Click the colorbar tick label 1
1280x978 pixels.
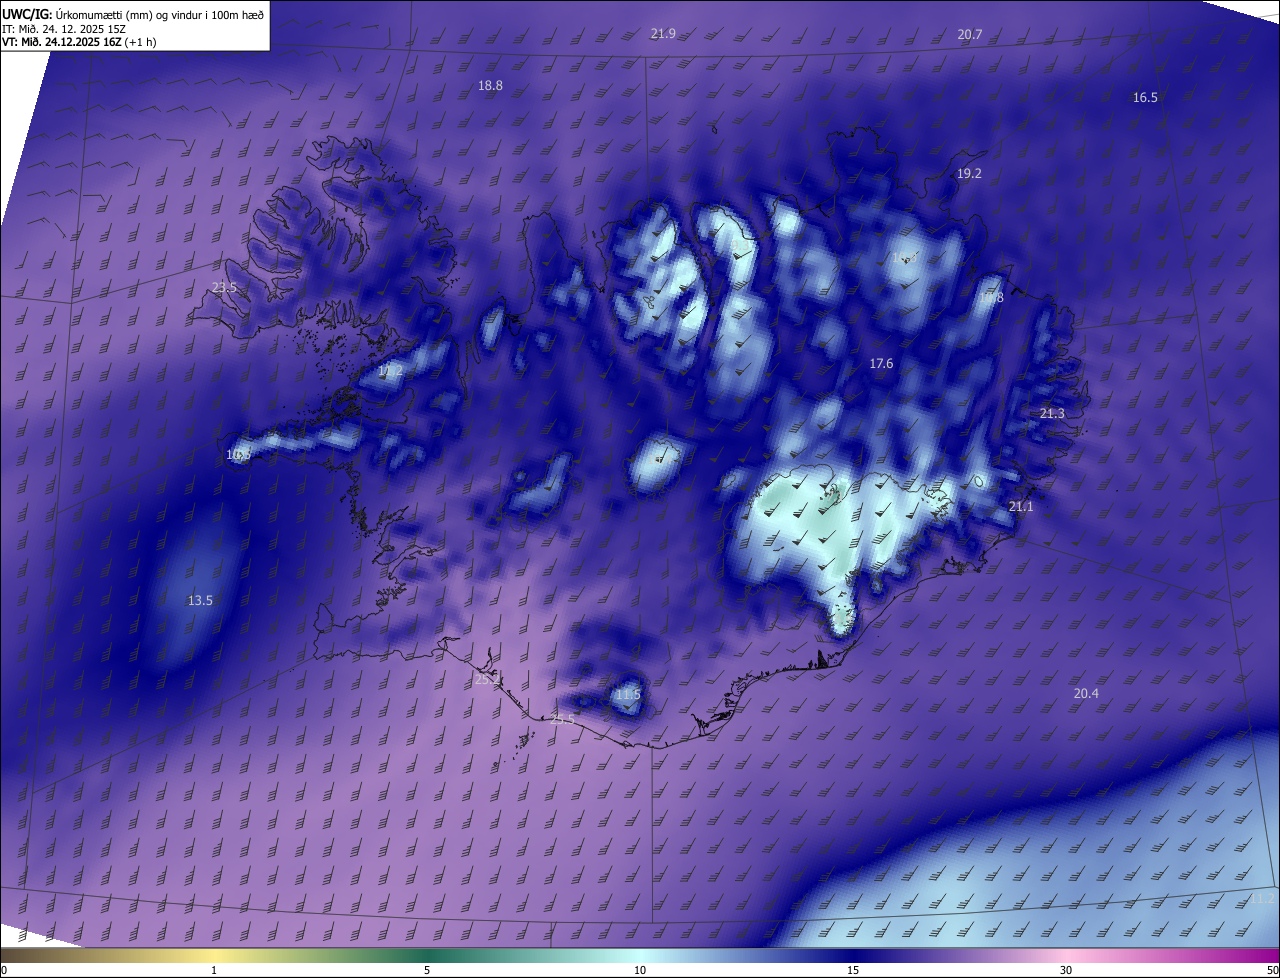215,970
